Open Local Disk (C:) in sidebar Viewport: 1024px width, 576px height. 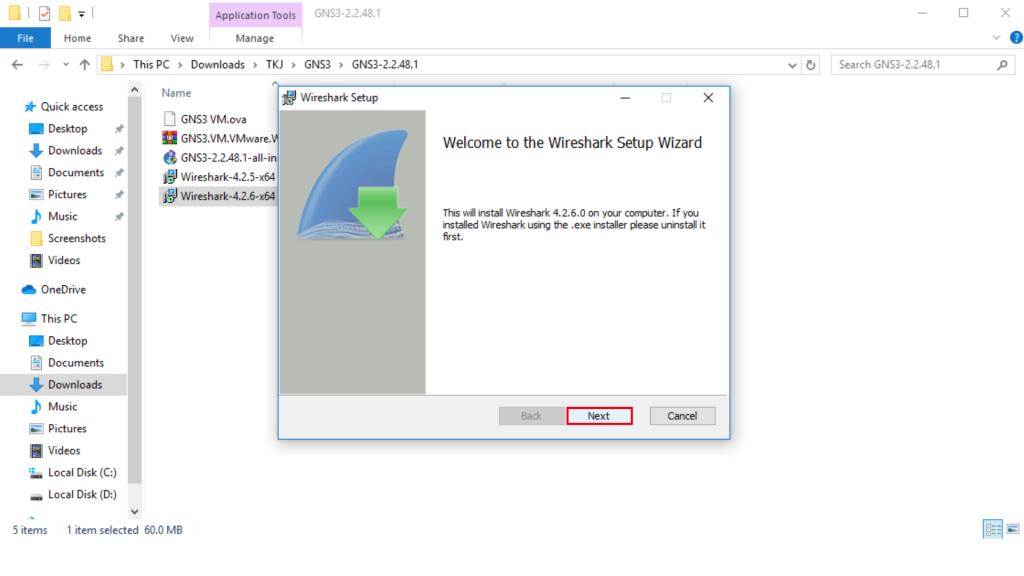(x=81, y=473)
